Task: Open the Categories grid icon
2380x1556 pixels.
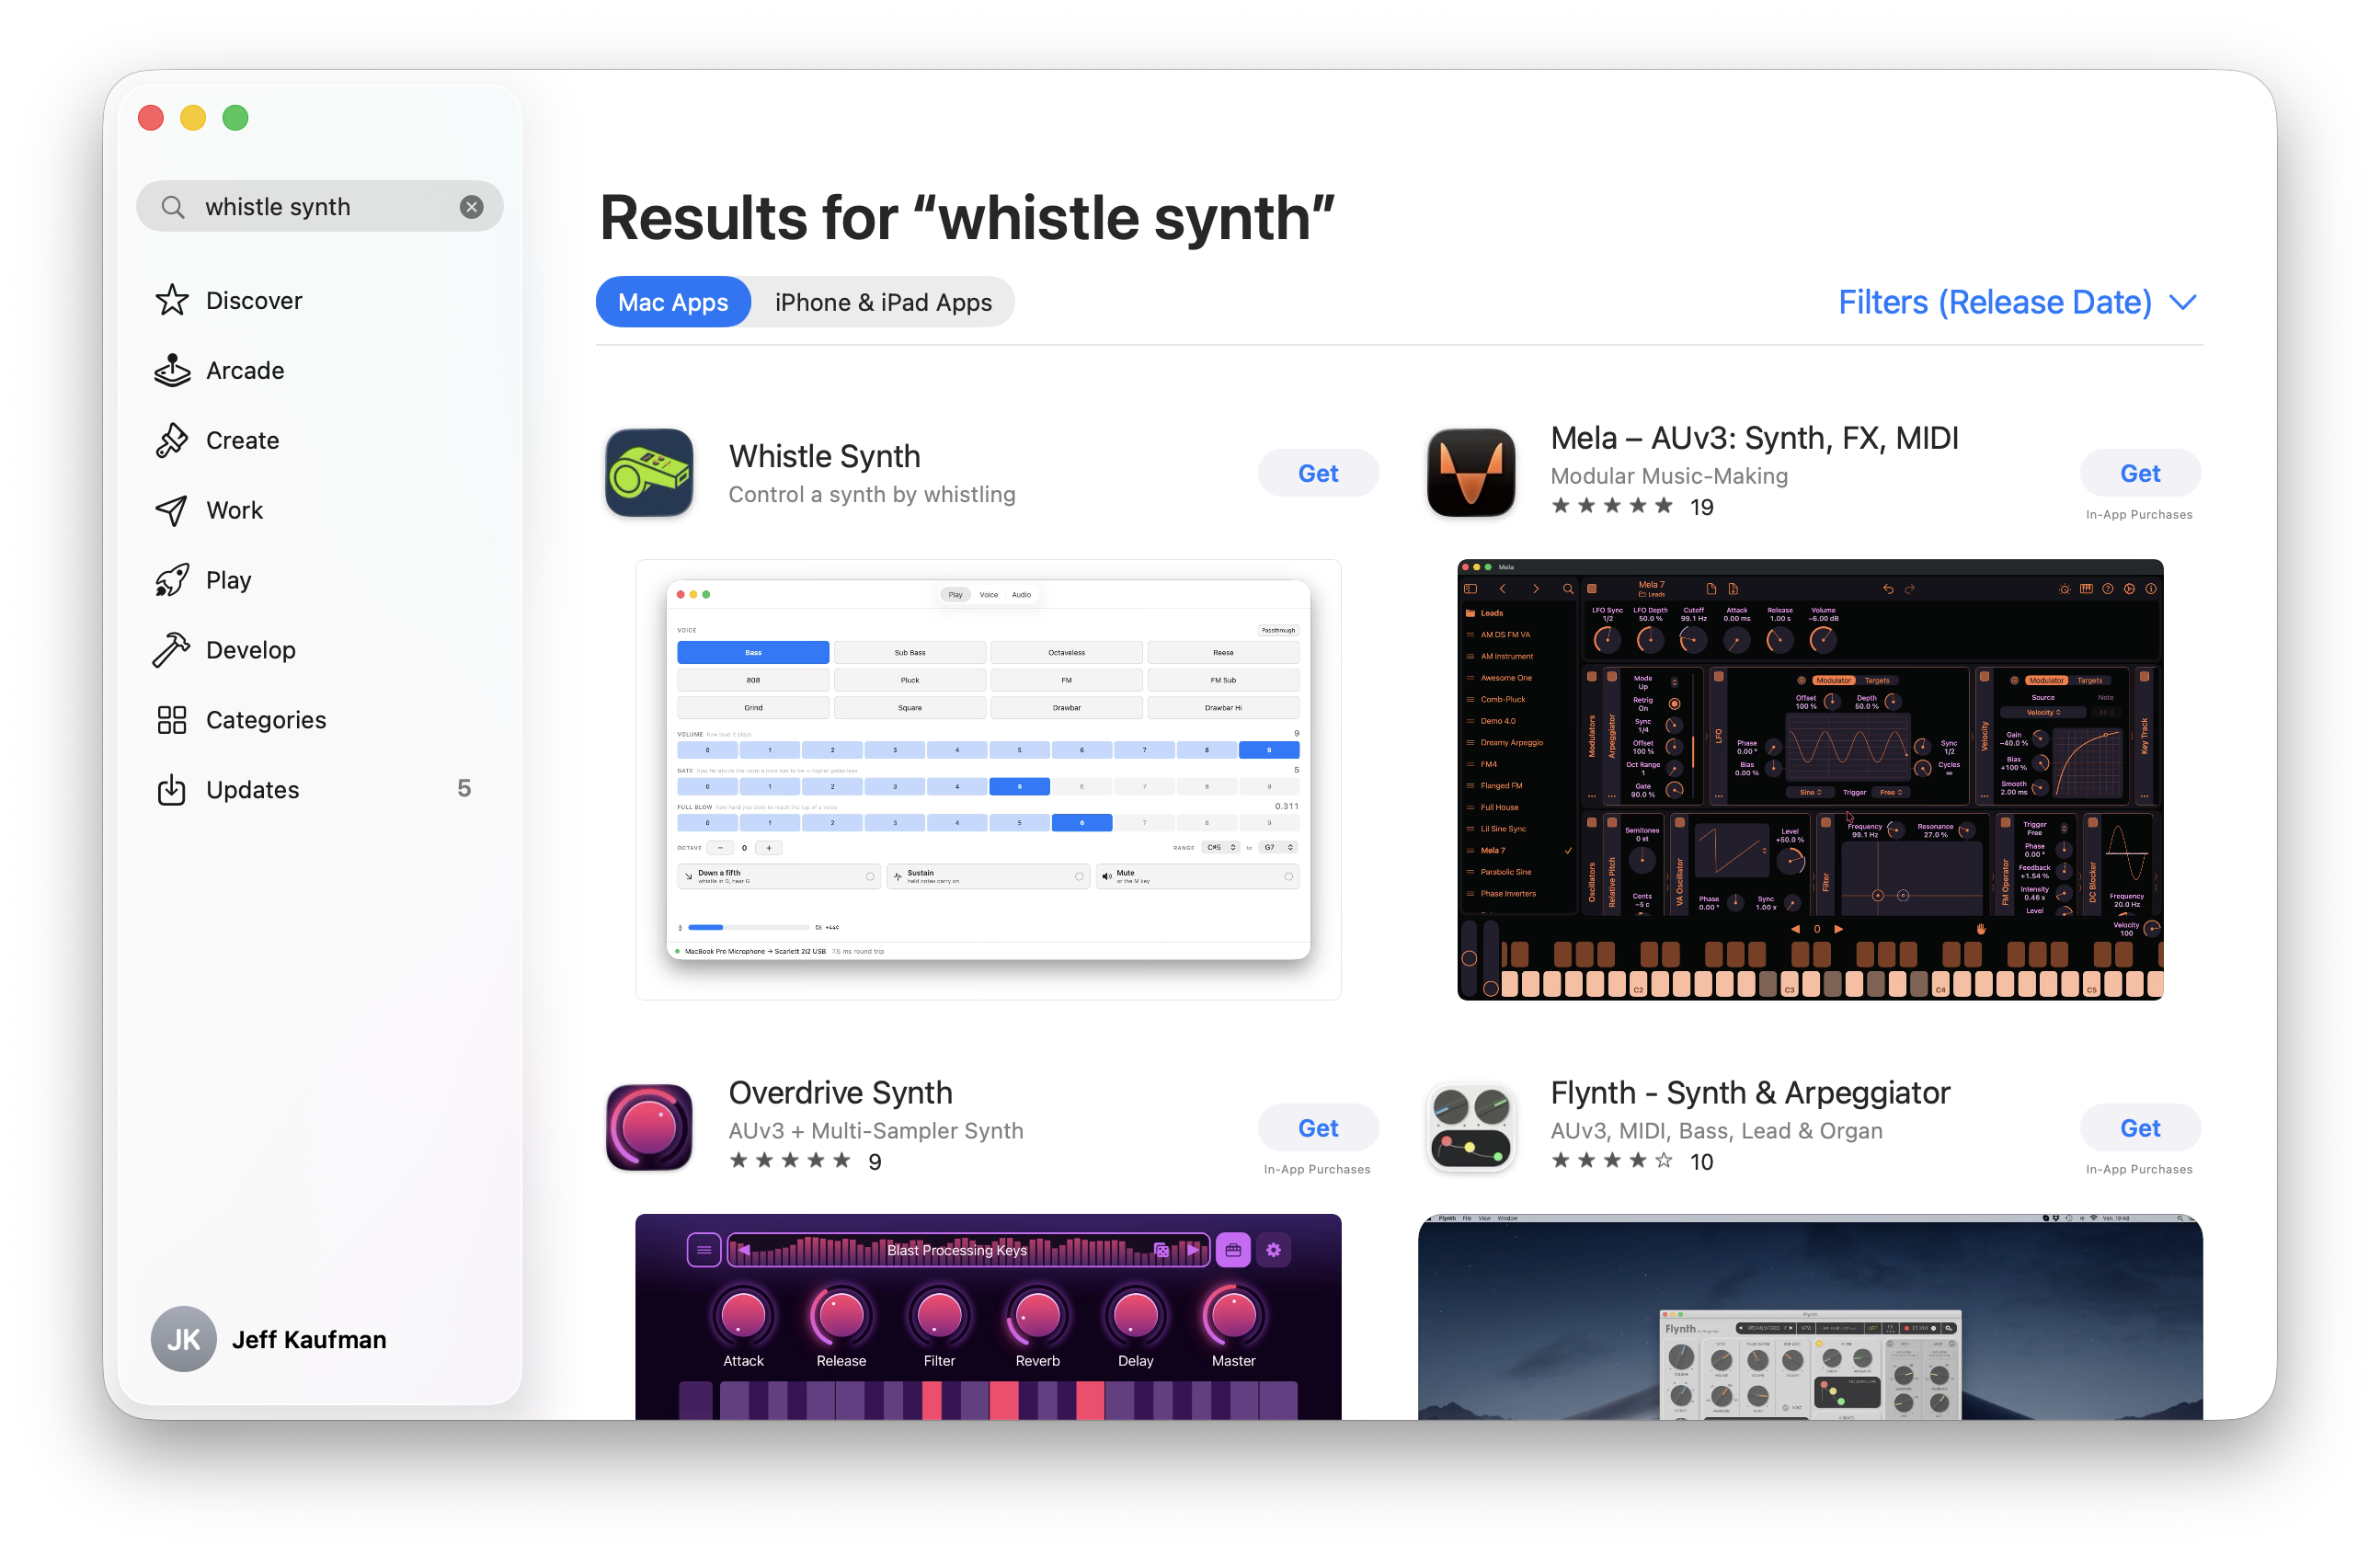Action: coord(172,720)
